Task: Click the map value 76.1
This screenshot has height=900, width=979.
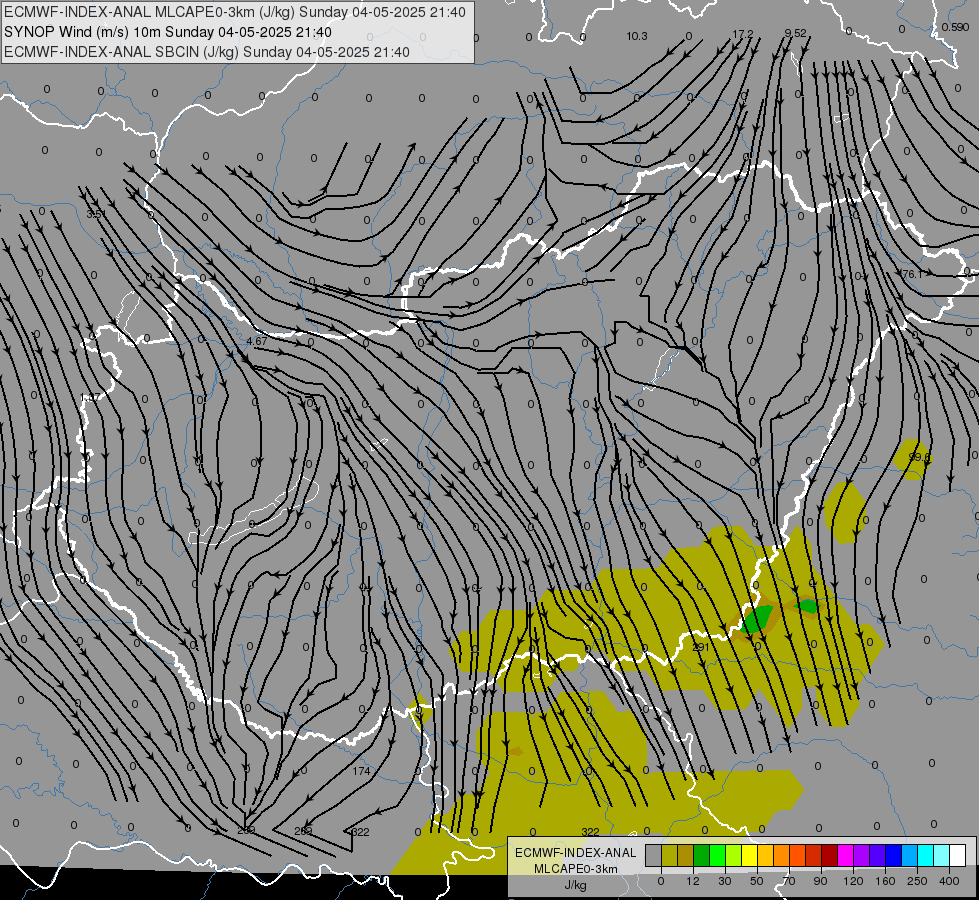Action: [x=912, y=274]
